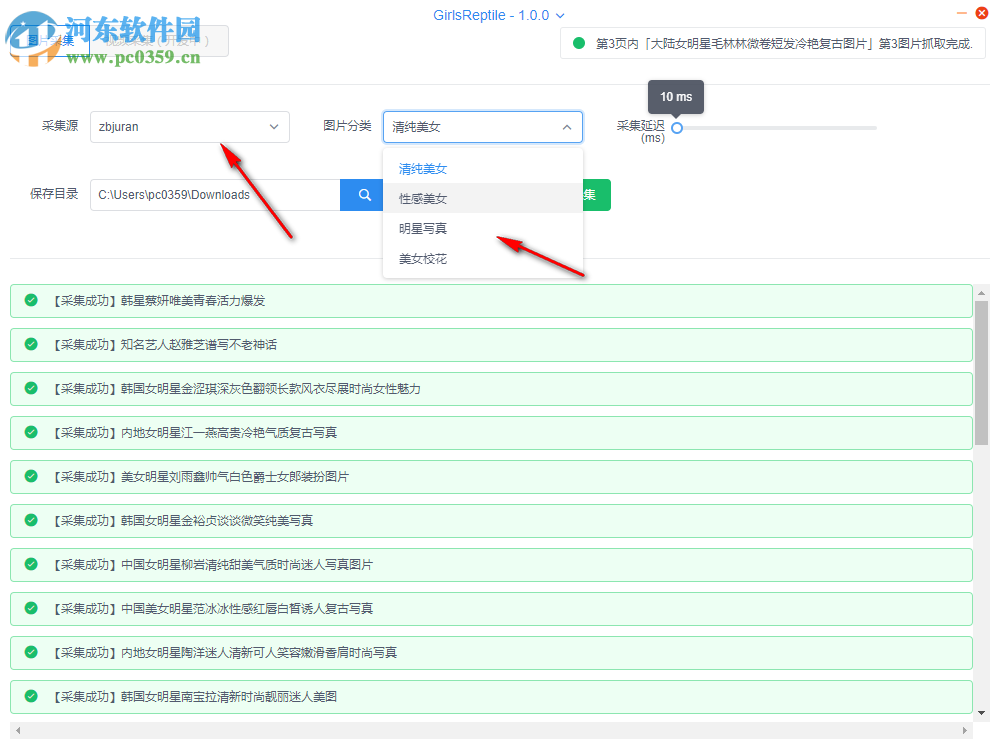Select log row 韩国女明星金裕贞淡淡微笑
1000x750 pixels.
point(491,521)
